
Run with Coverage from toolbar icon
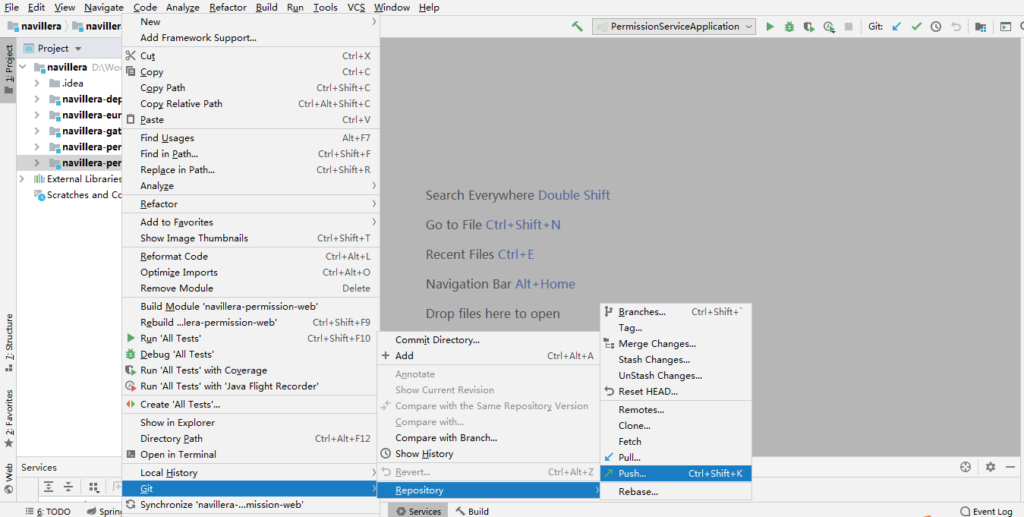(x=809, y=27)
